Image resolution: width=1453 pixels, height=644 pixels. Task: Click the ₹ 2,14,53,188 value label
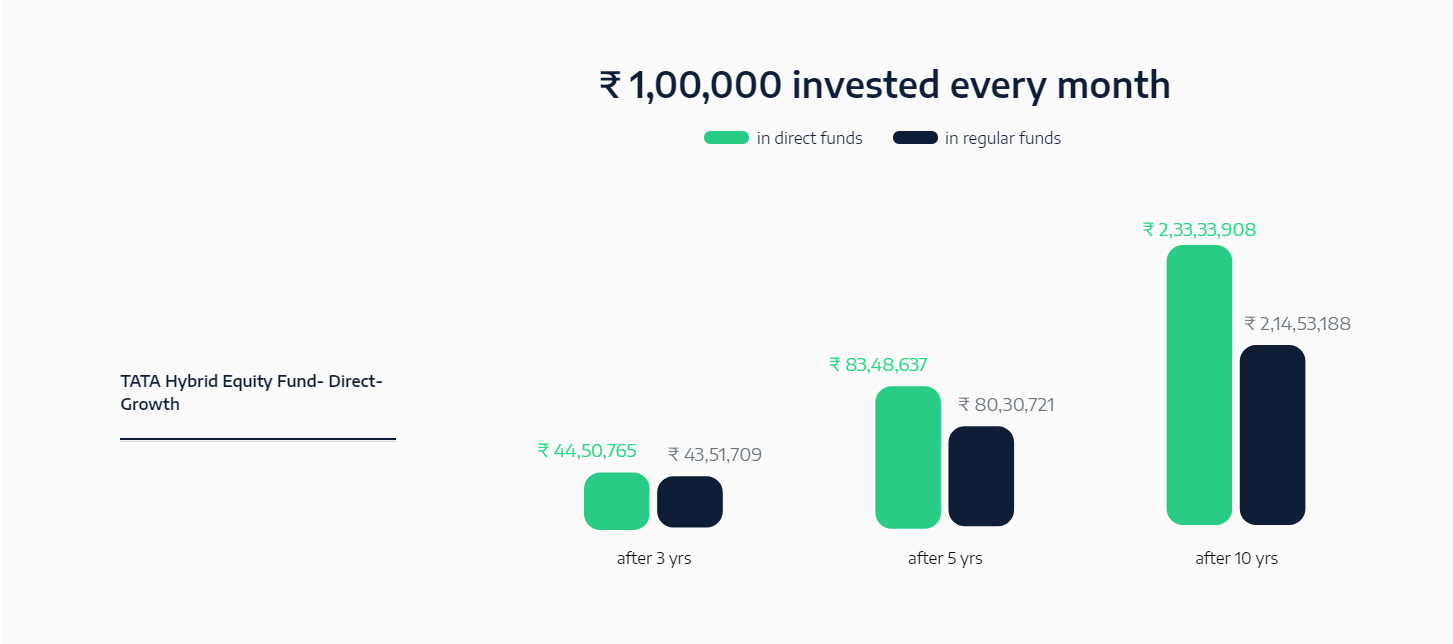(x=1298, y=324)
